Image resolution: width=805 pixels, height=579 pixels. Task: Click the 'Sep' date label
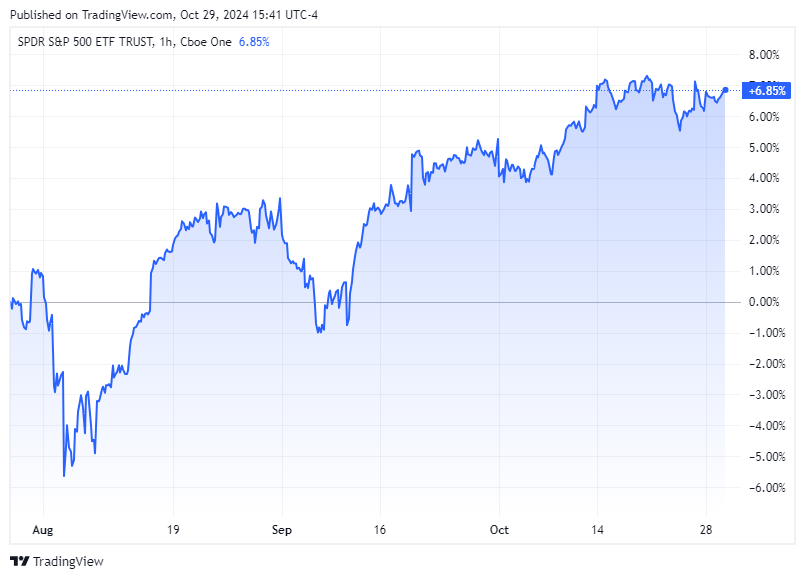pyautogui.click(x=282, y=530)
